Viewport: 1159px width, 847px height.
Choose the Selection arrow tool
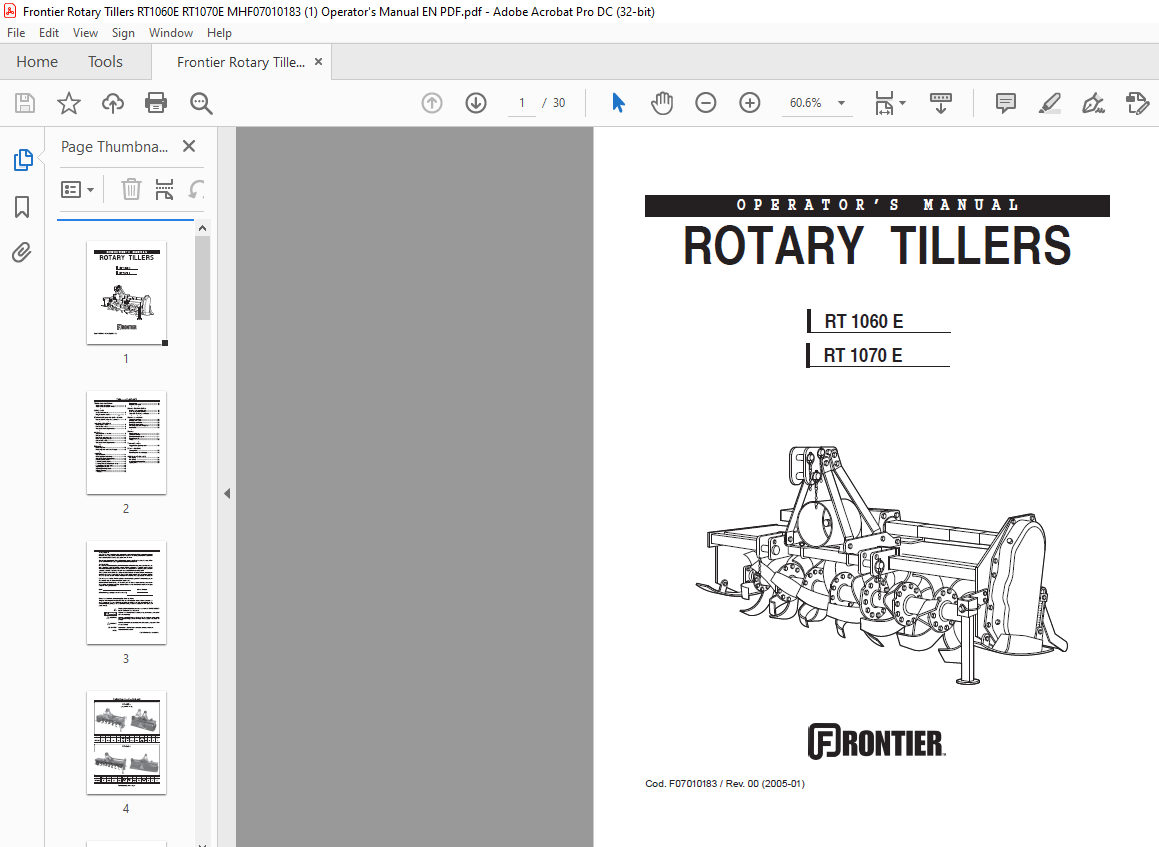click(x=618, y=103)
